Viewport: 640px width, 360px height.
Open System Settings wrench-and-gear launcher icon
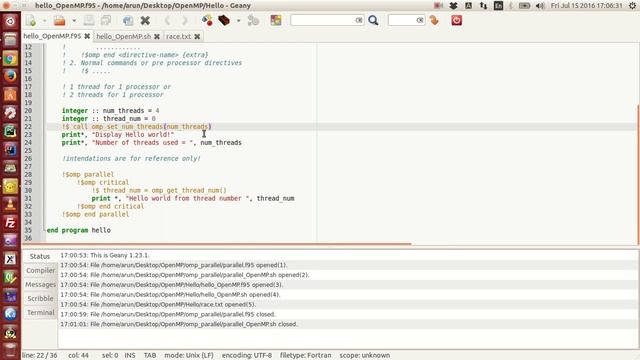point(10,113)
